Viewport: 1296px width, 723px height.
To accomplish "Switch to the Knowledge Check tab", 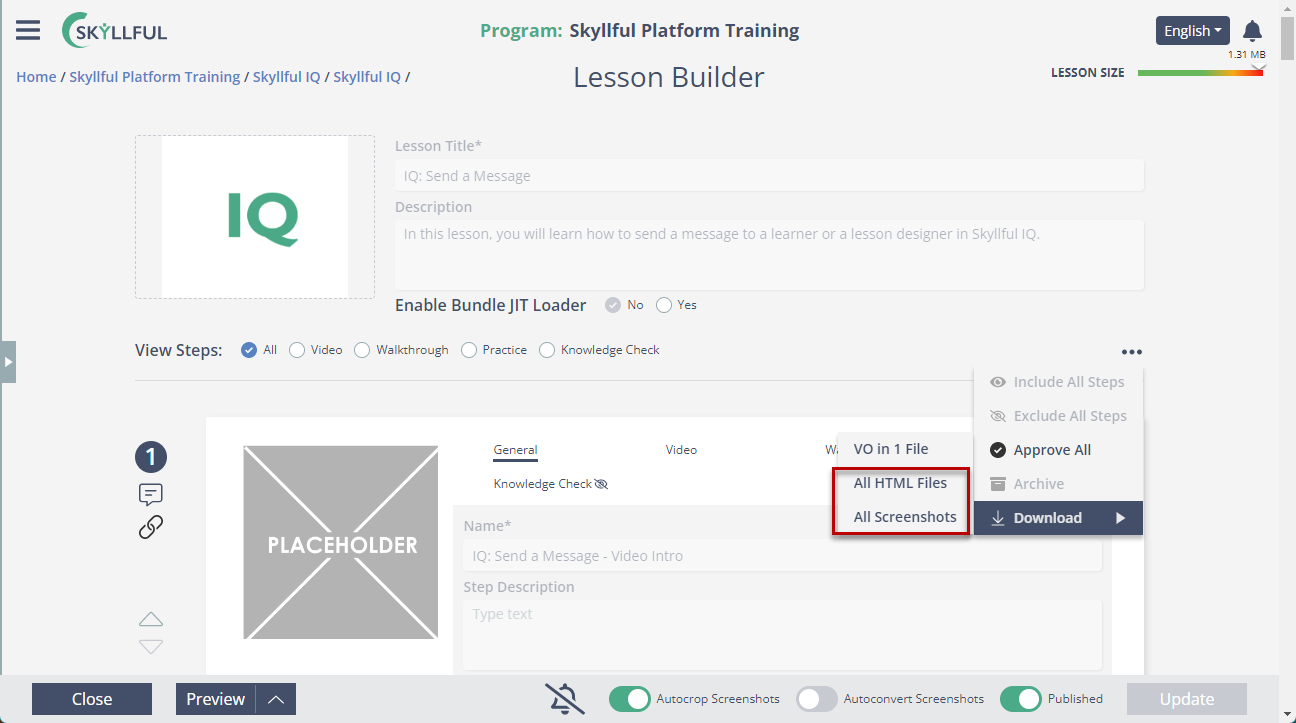I will 543,484.
